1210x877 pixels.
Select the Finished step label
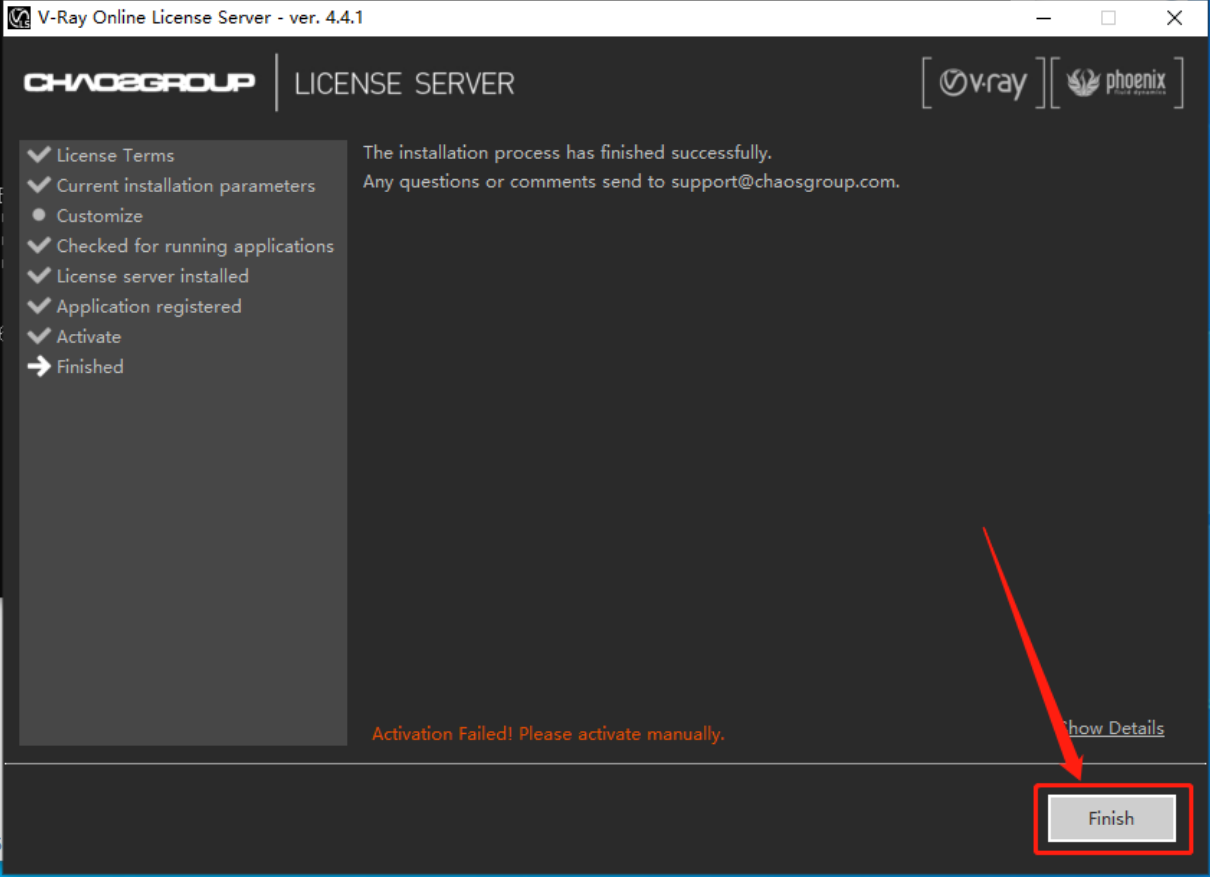coord(90,367)
